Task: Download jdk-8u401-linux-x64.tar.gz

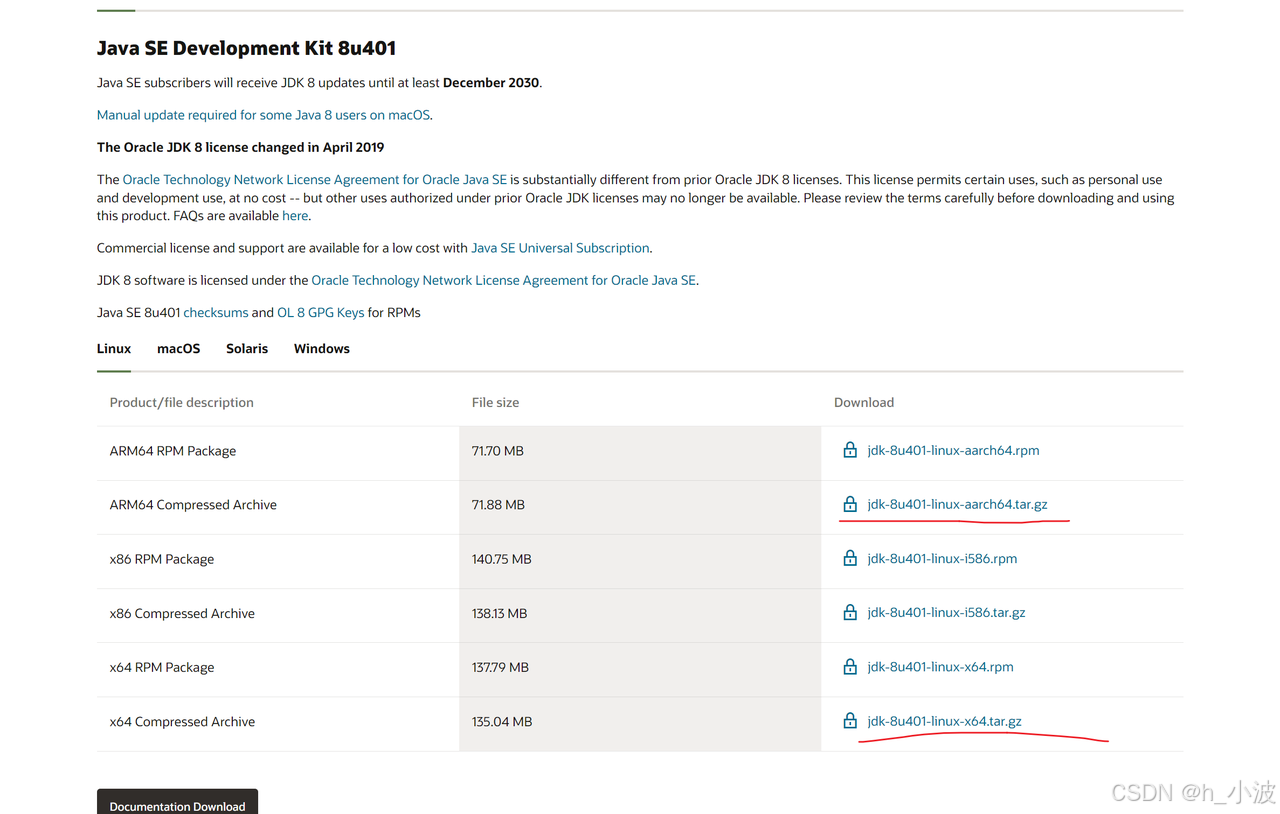Action: click(944, 720)
